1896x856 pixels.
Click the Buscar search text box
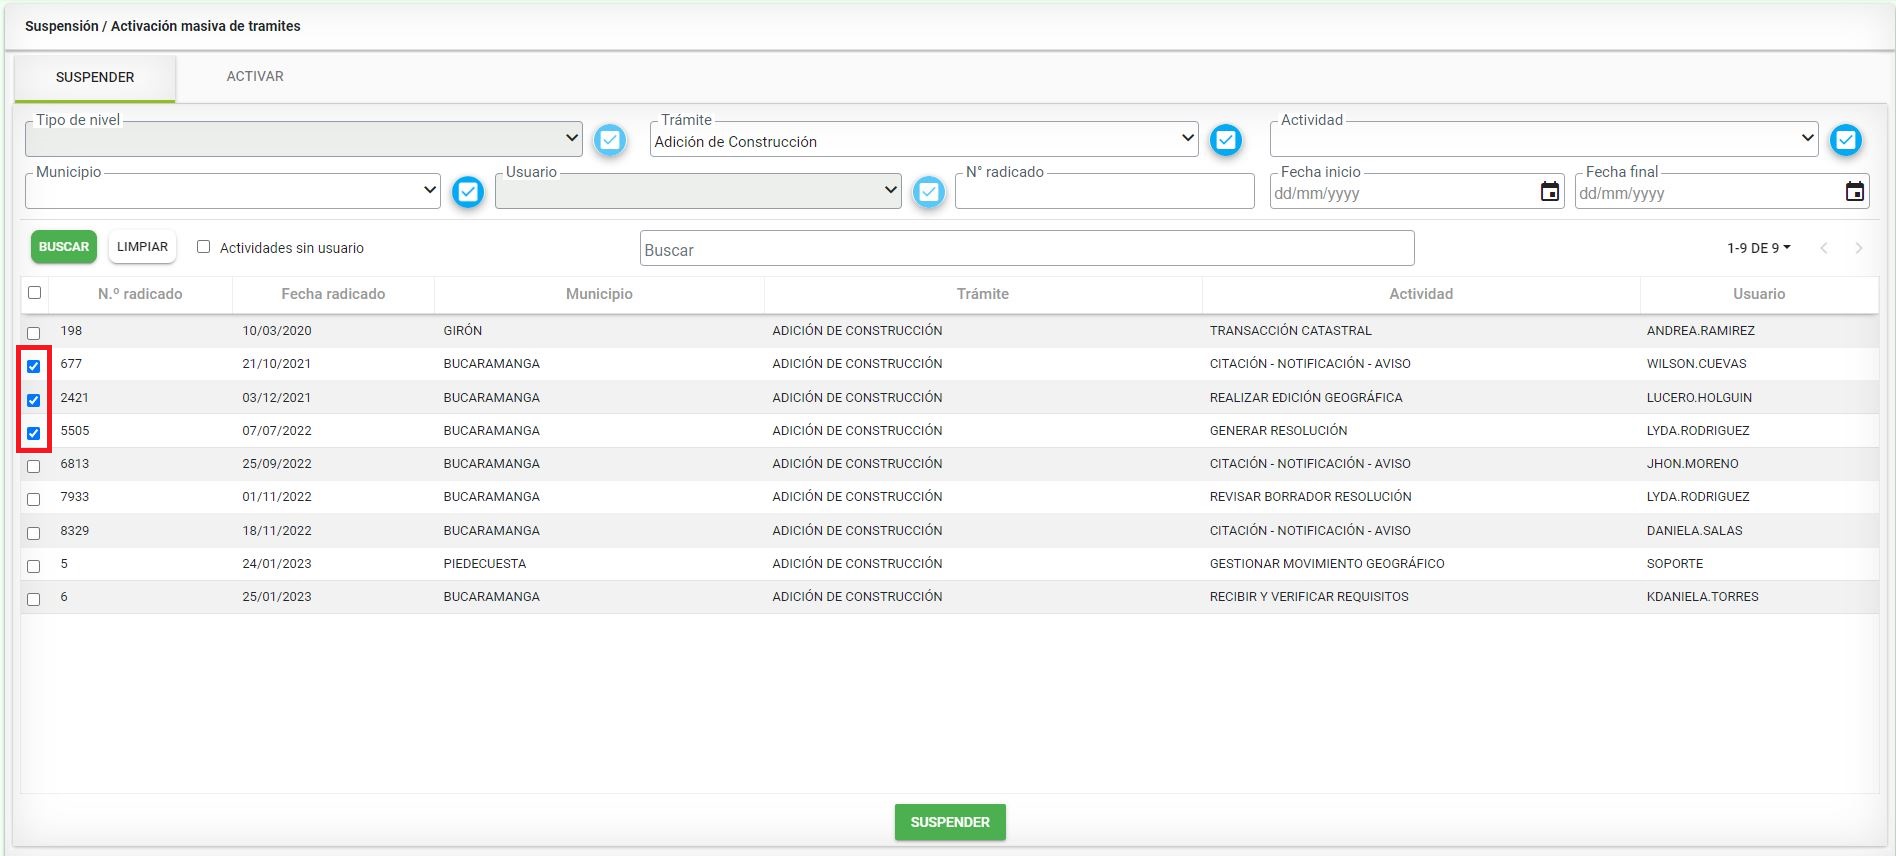click(x=1027, y=249)
